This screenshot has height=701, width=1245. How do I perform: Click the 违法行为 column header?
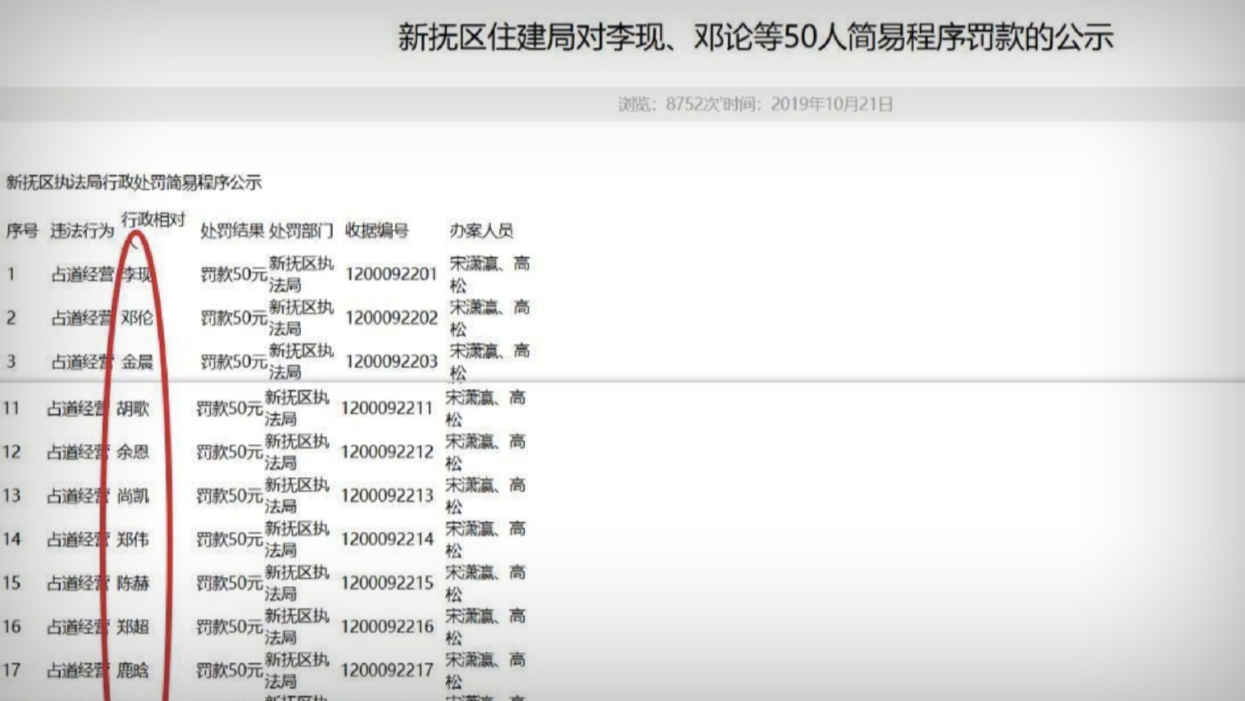click(x=82, y=231)
